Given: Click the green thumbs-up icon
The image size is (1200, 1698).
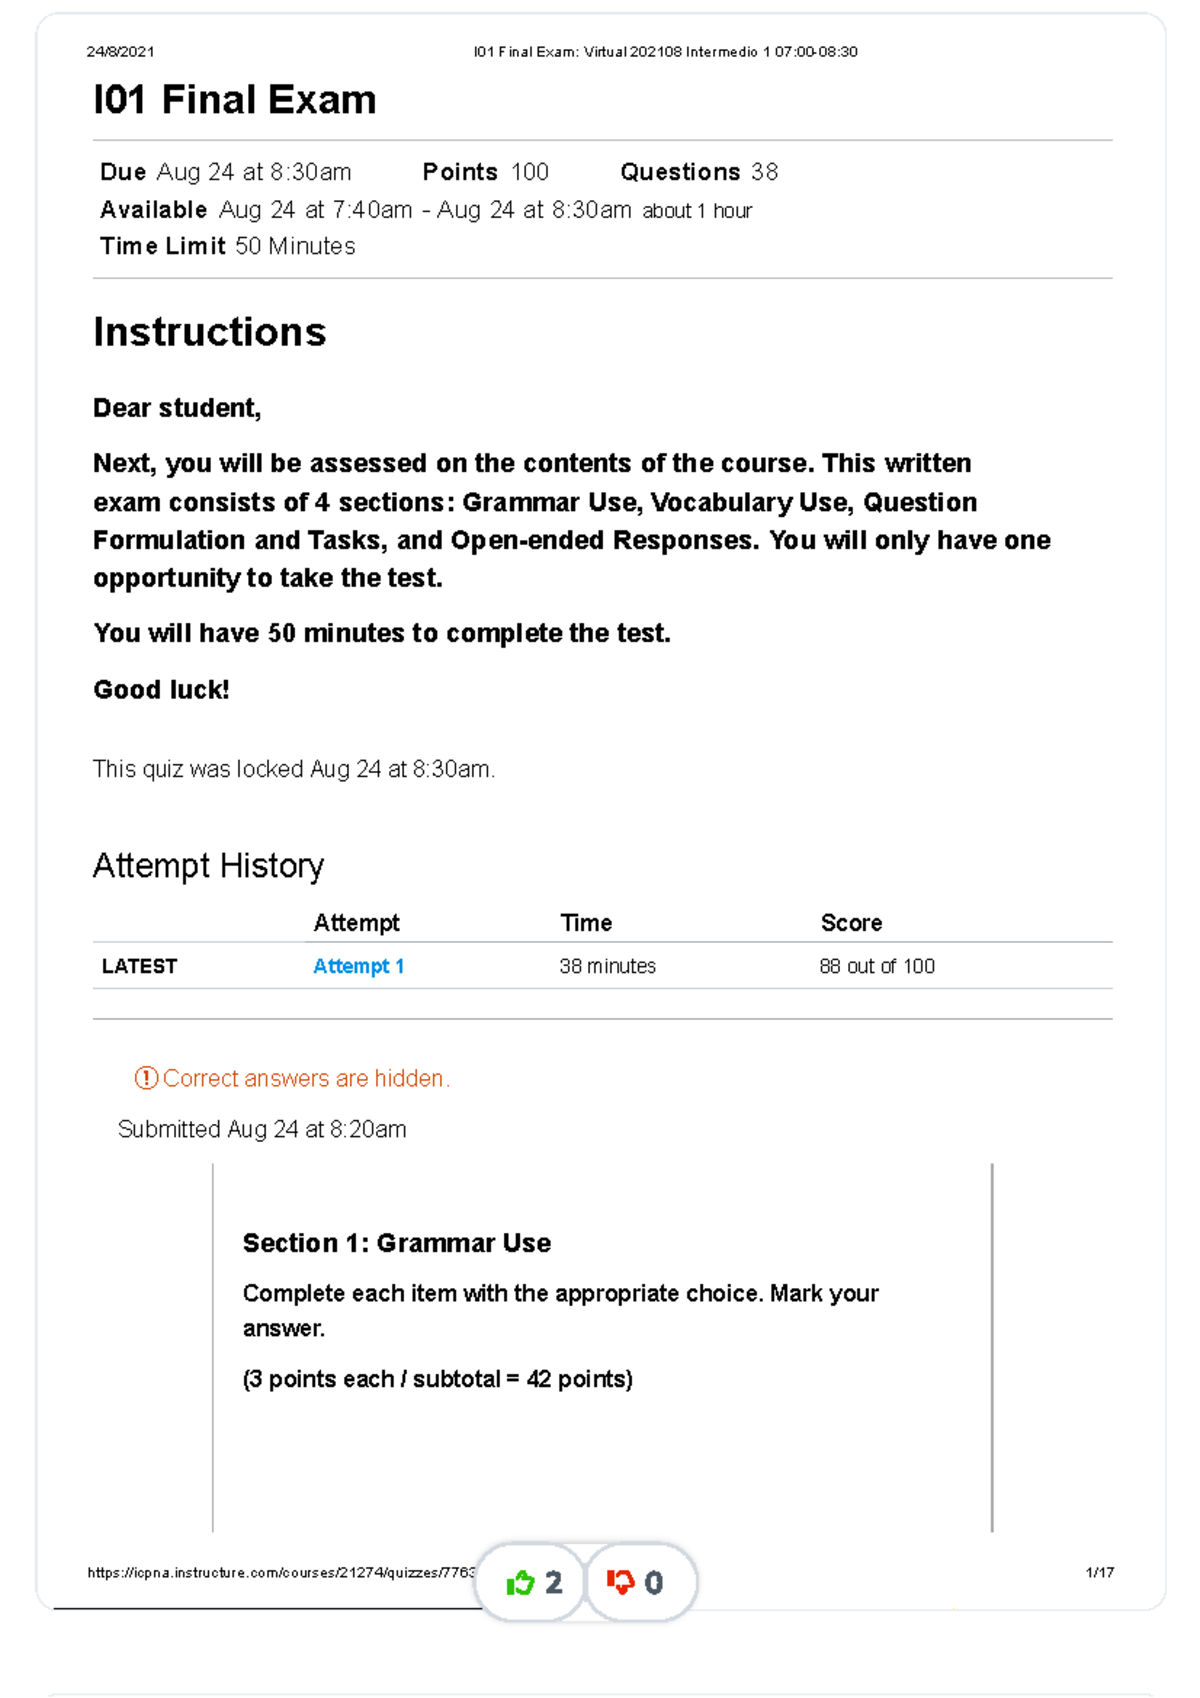Looking at the screenshot, I should 521,1583.
